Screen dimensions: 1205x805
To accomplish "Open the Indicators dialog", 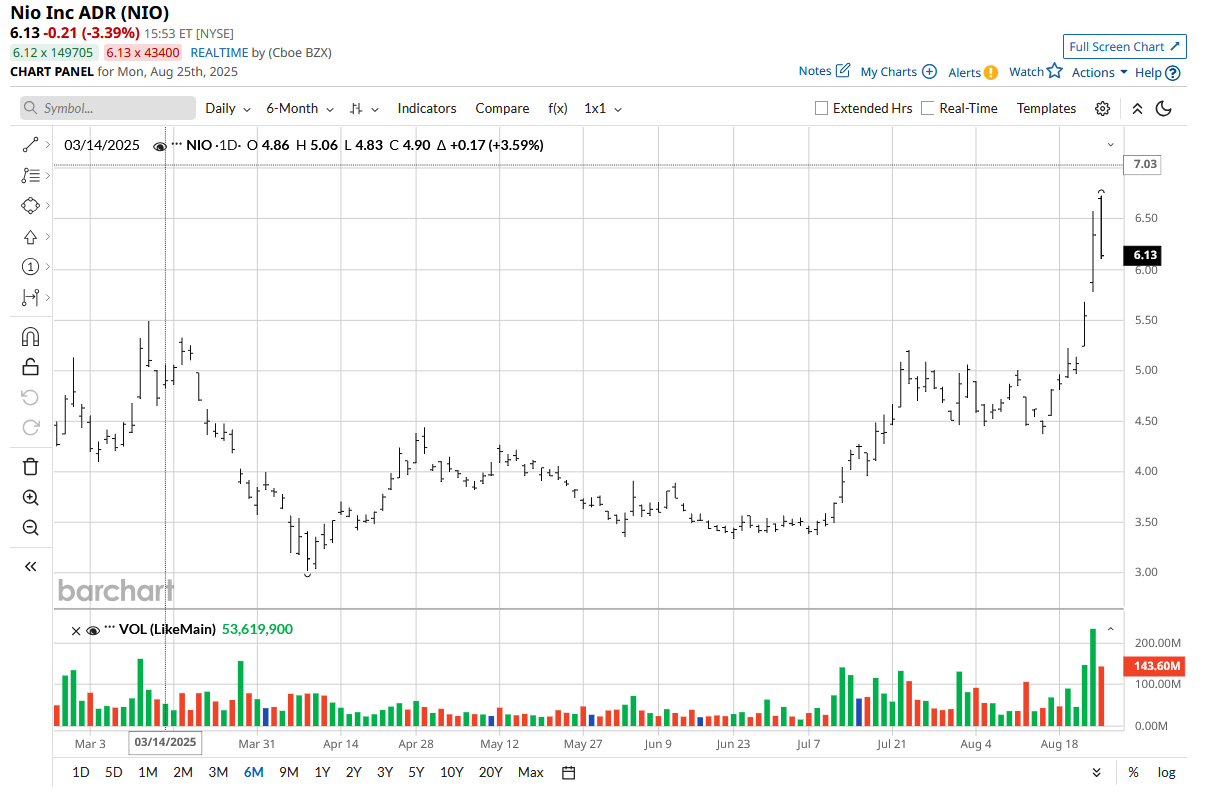I will click(x=427, y=108).
